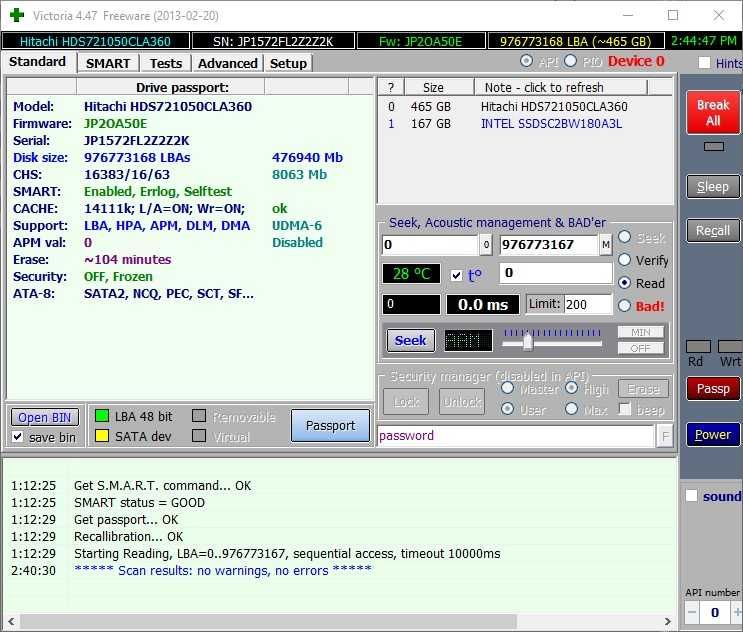This screenshot has width=743, height=632.
Task: Toggle the Removable checkbox
Action: point(199,416)
